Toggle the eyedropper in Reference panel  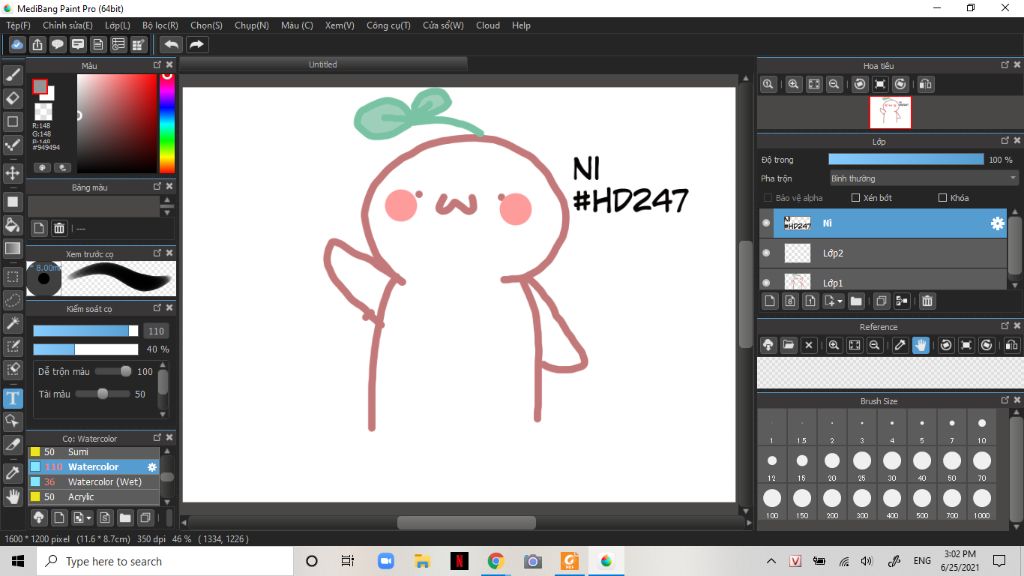(x=900, y=345)
